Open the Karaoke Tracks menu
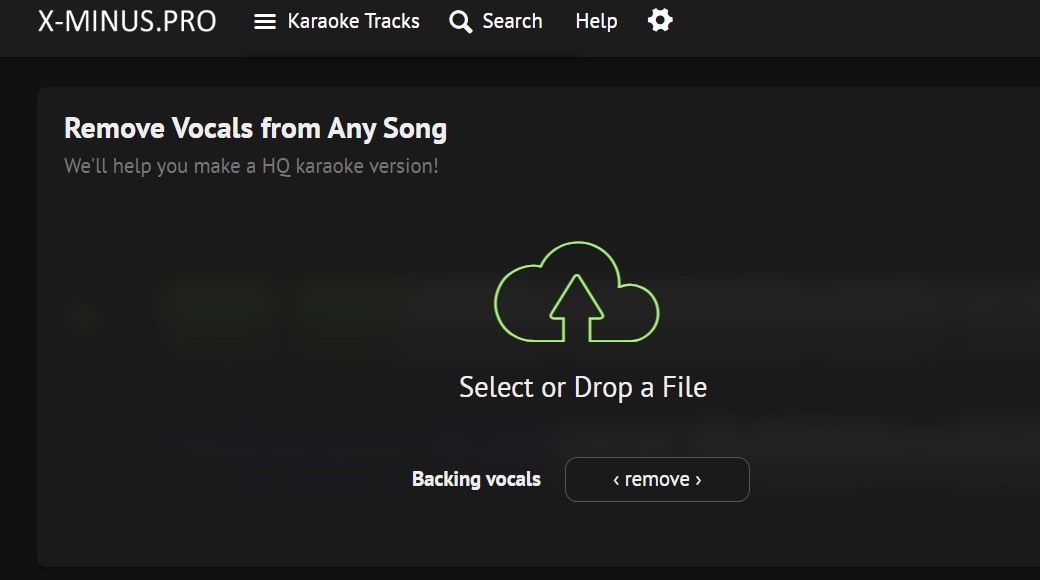The image size is (1040, 580). tap(337, 21)
